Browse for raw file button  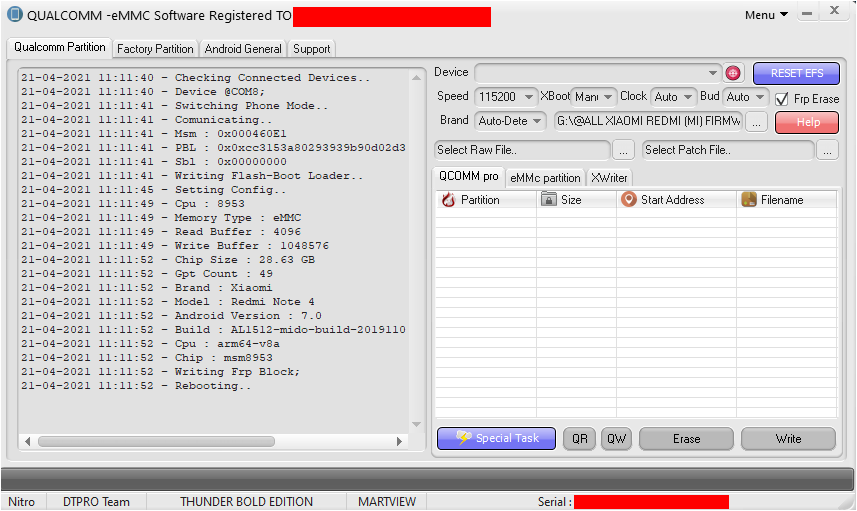[x=623, y=151]
